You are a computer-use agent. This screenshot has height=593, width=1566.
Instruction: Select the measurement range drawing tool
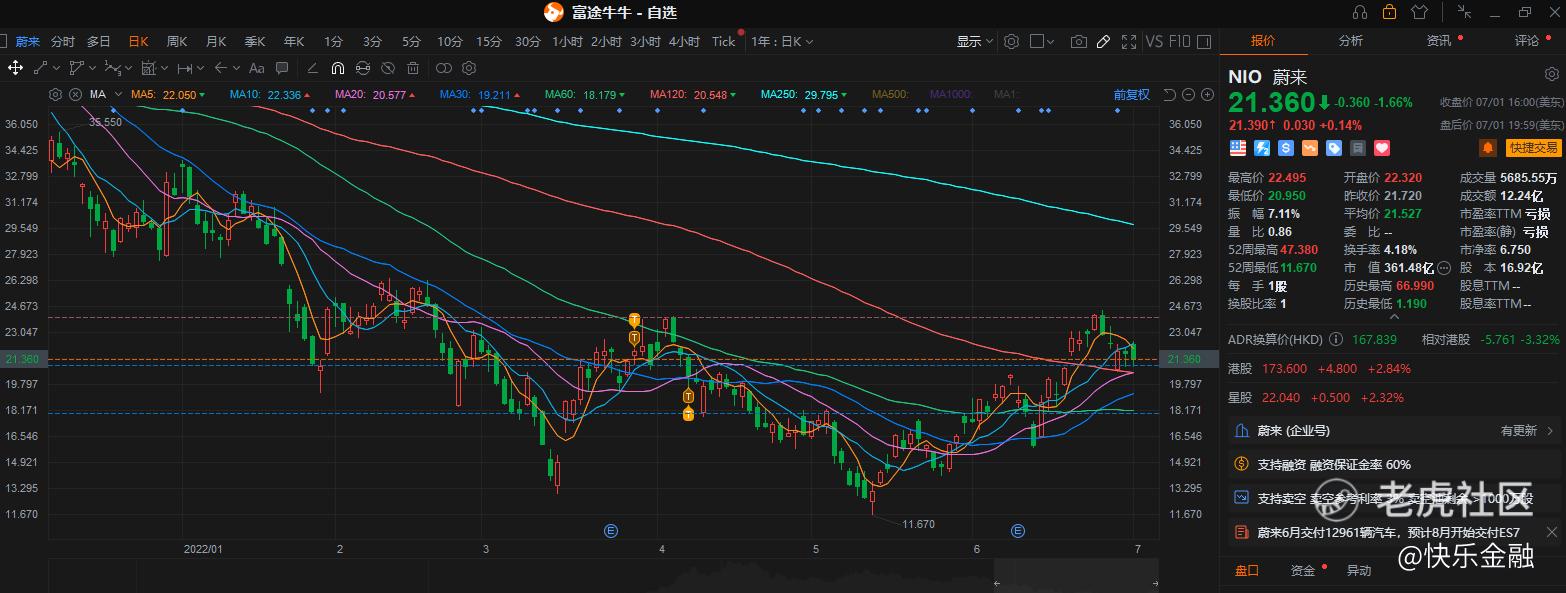coord(148,68)
